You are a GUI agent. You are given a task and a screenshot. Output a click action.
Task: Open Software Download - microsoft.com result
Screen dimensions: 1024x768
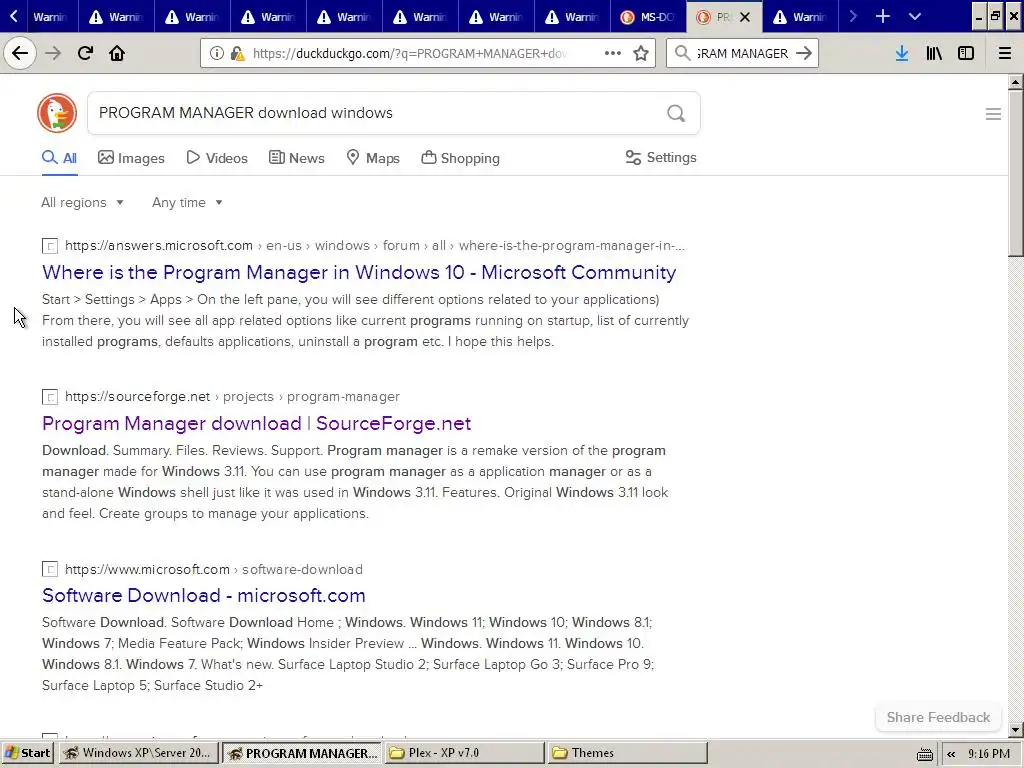point(203,596)
